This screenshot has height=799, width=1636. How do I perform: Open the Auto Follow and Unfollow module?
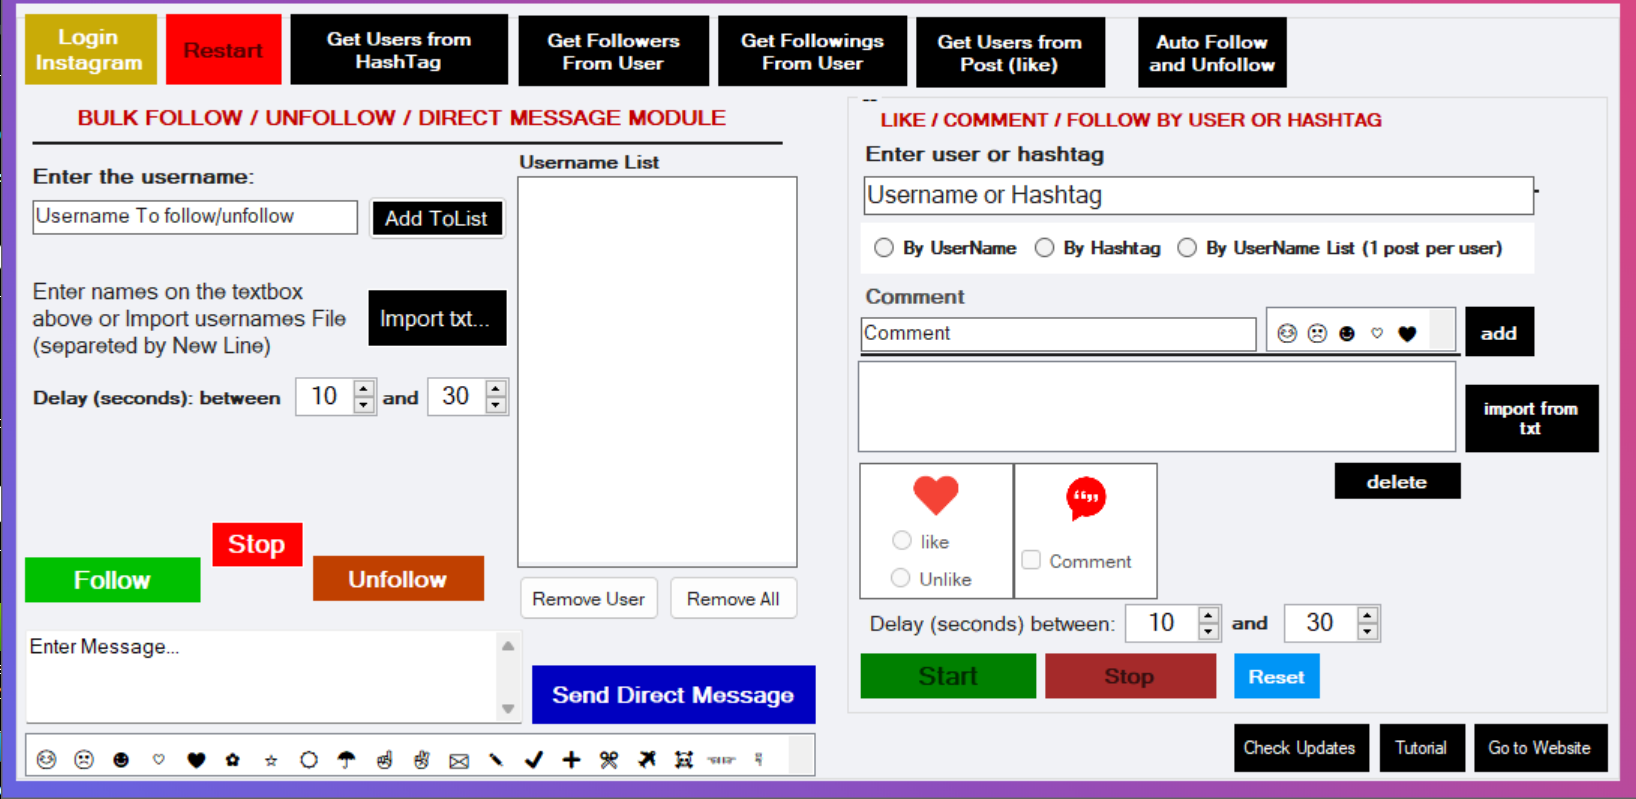1211,53
